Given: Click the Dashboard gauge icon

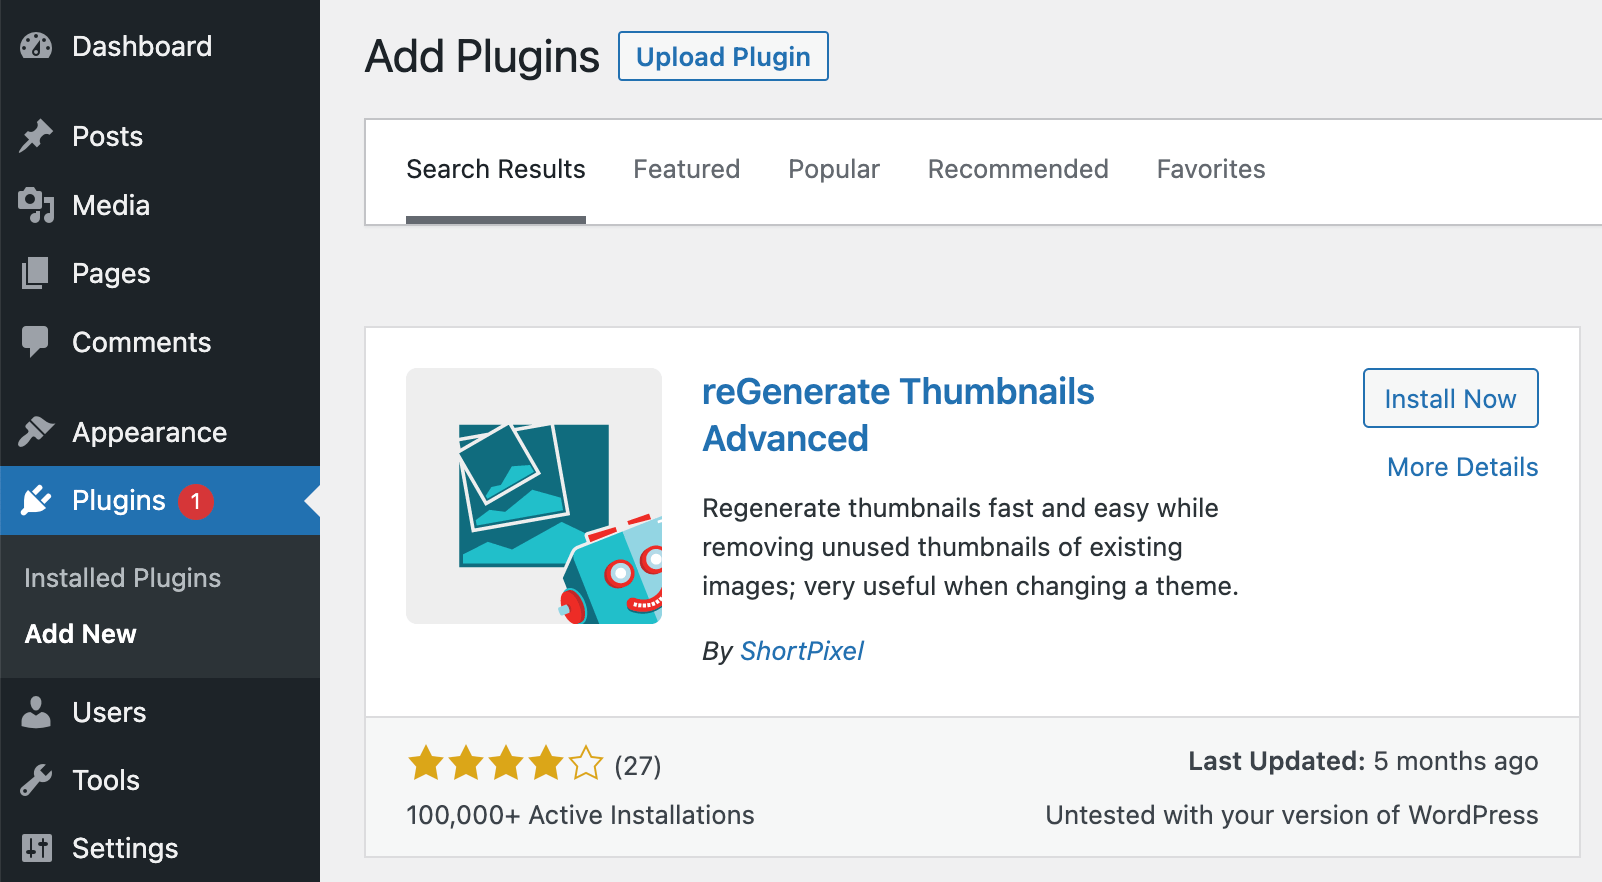Looking at the screenshot, I should 36,46.
